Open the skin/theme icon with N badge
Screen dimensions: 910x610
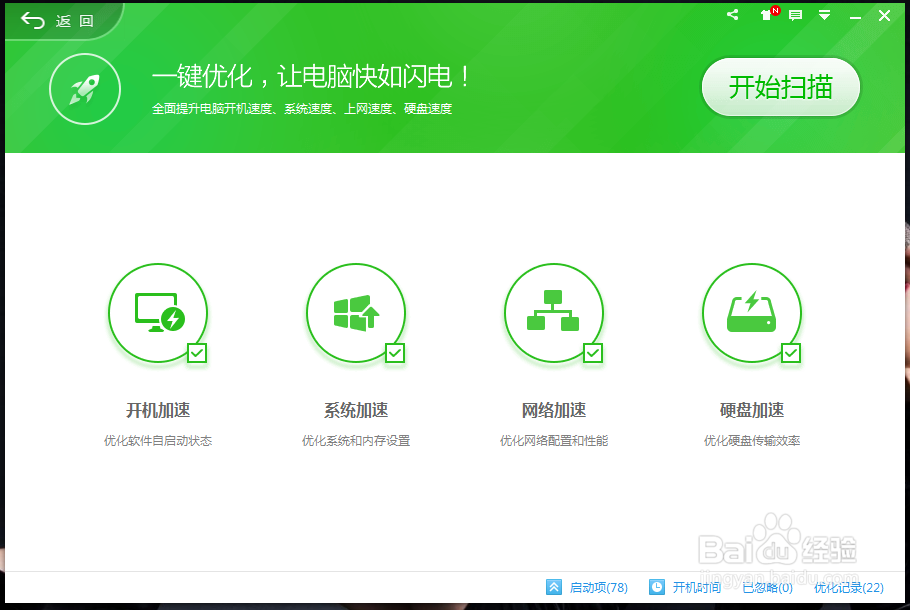(x=764, y=16)
